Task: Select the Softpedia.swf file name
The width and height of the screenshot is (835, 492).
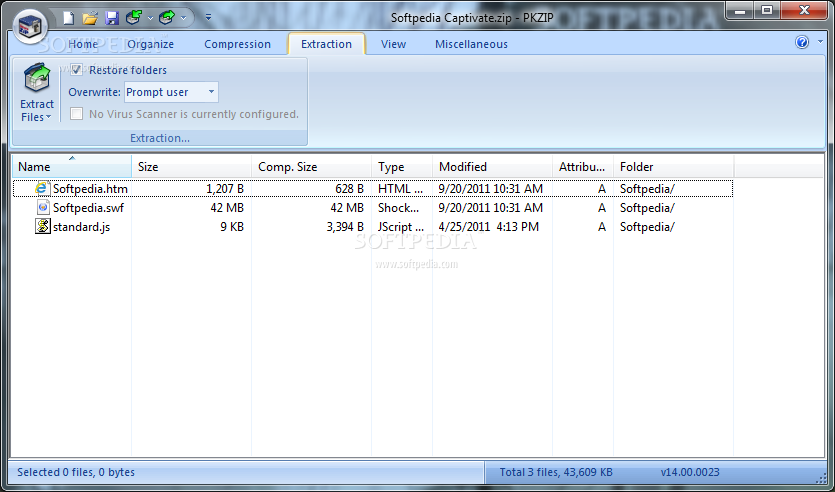Action: (88, 208)
